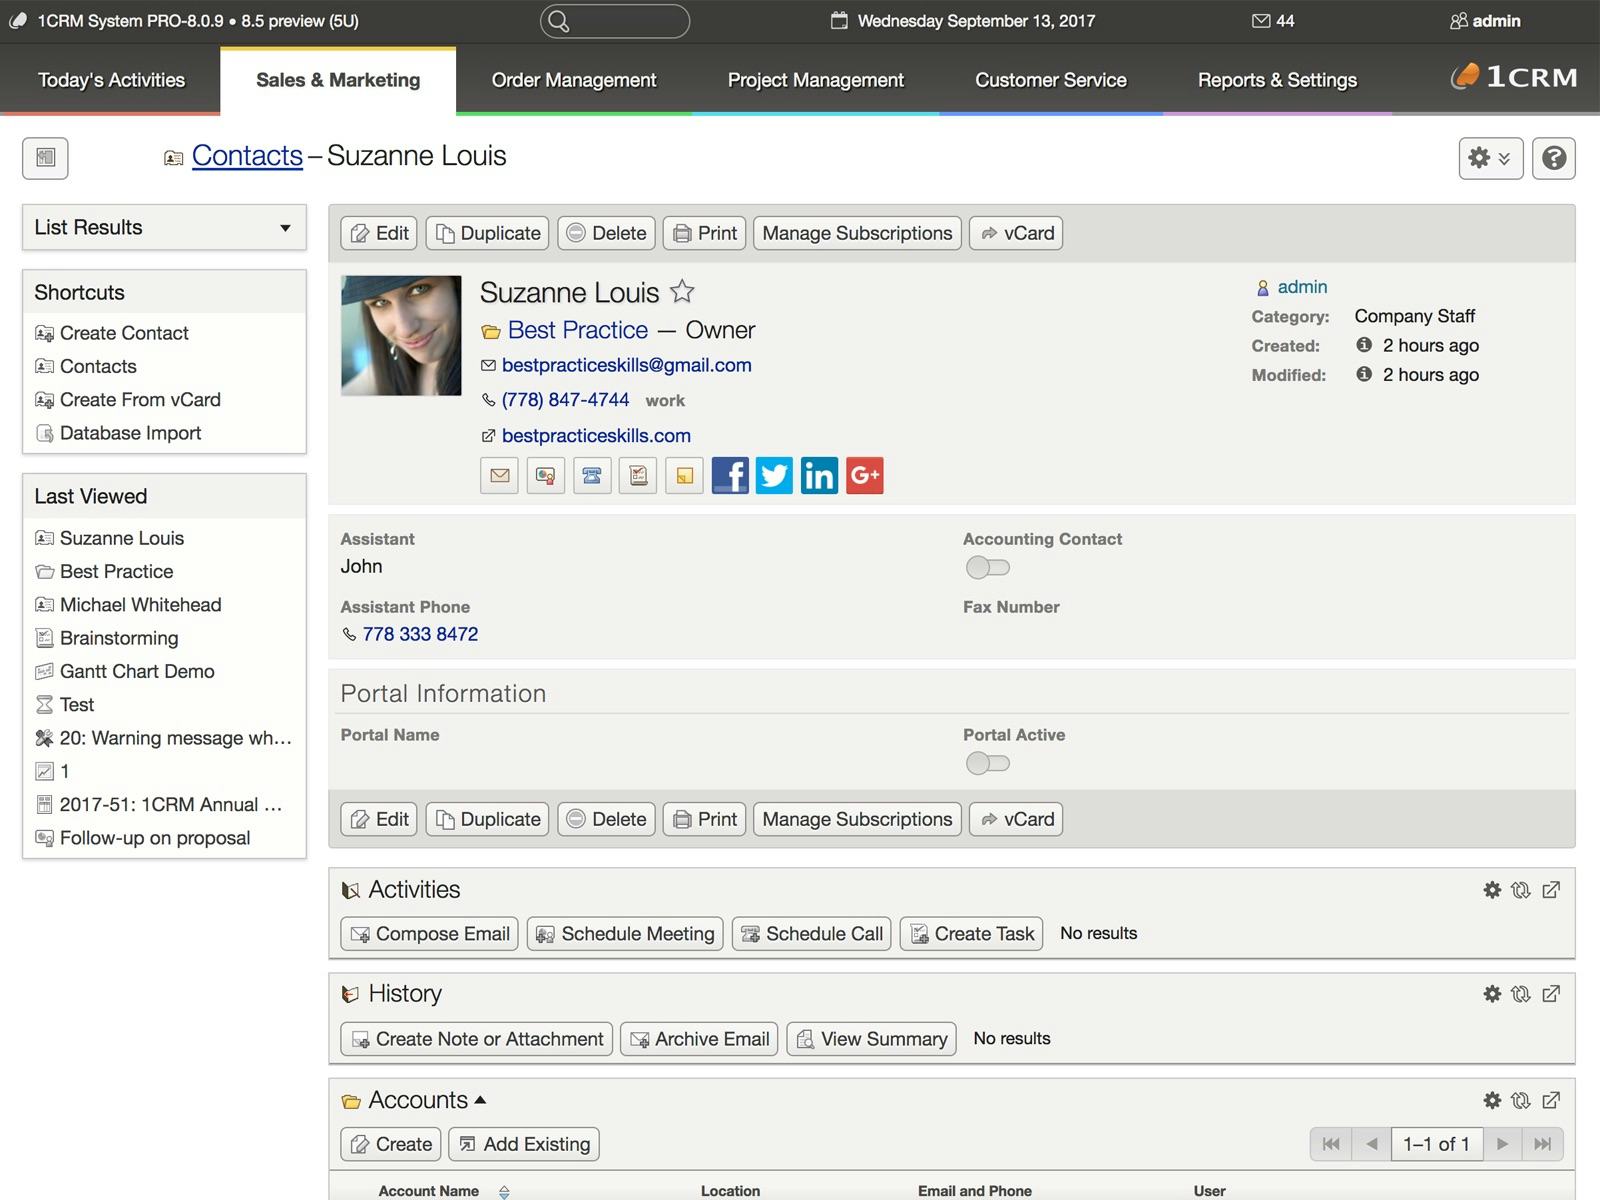Open Accounts panel in new window
The image size is (1600, 1200).
1551,1100
